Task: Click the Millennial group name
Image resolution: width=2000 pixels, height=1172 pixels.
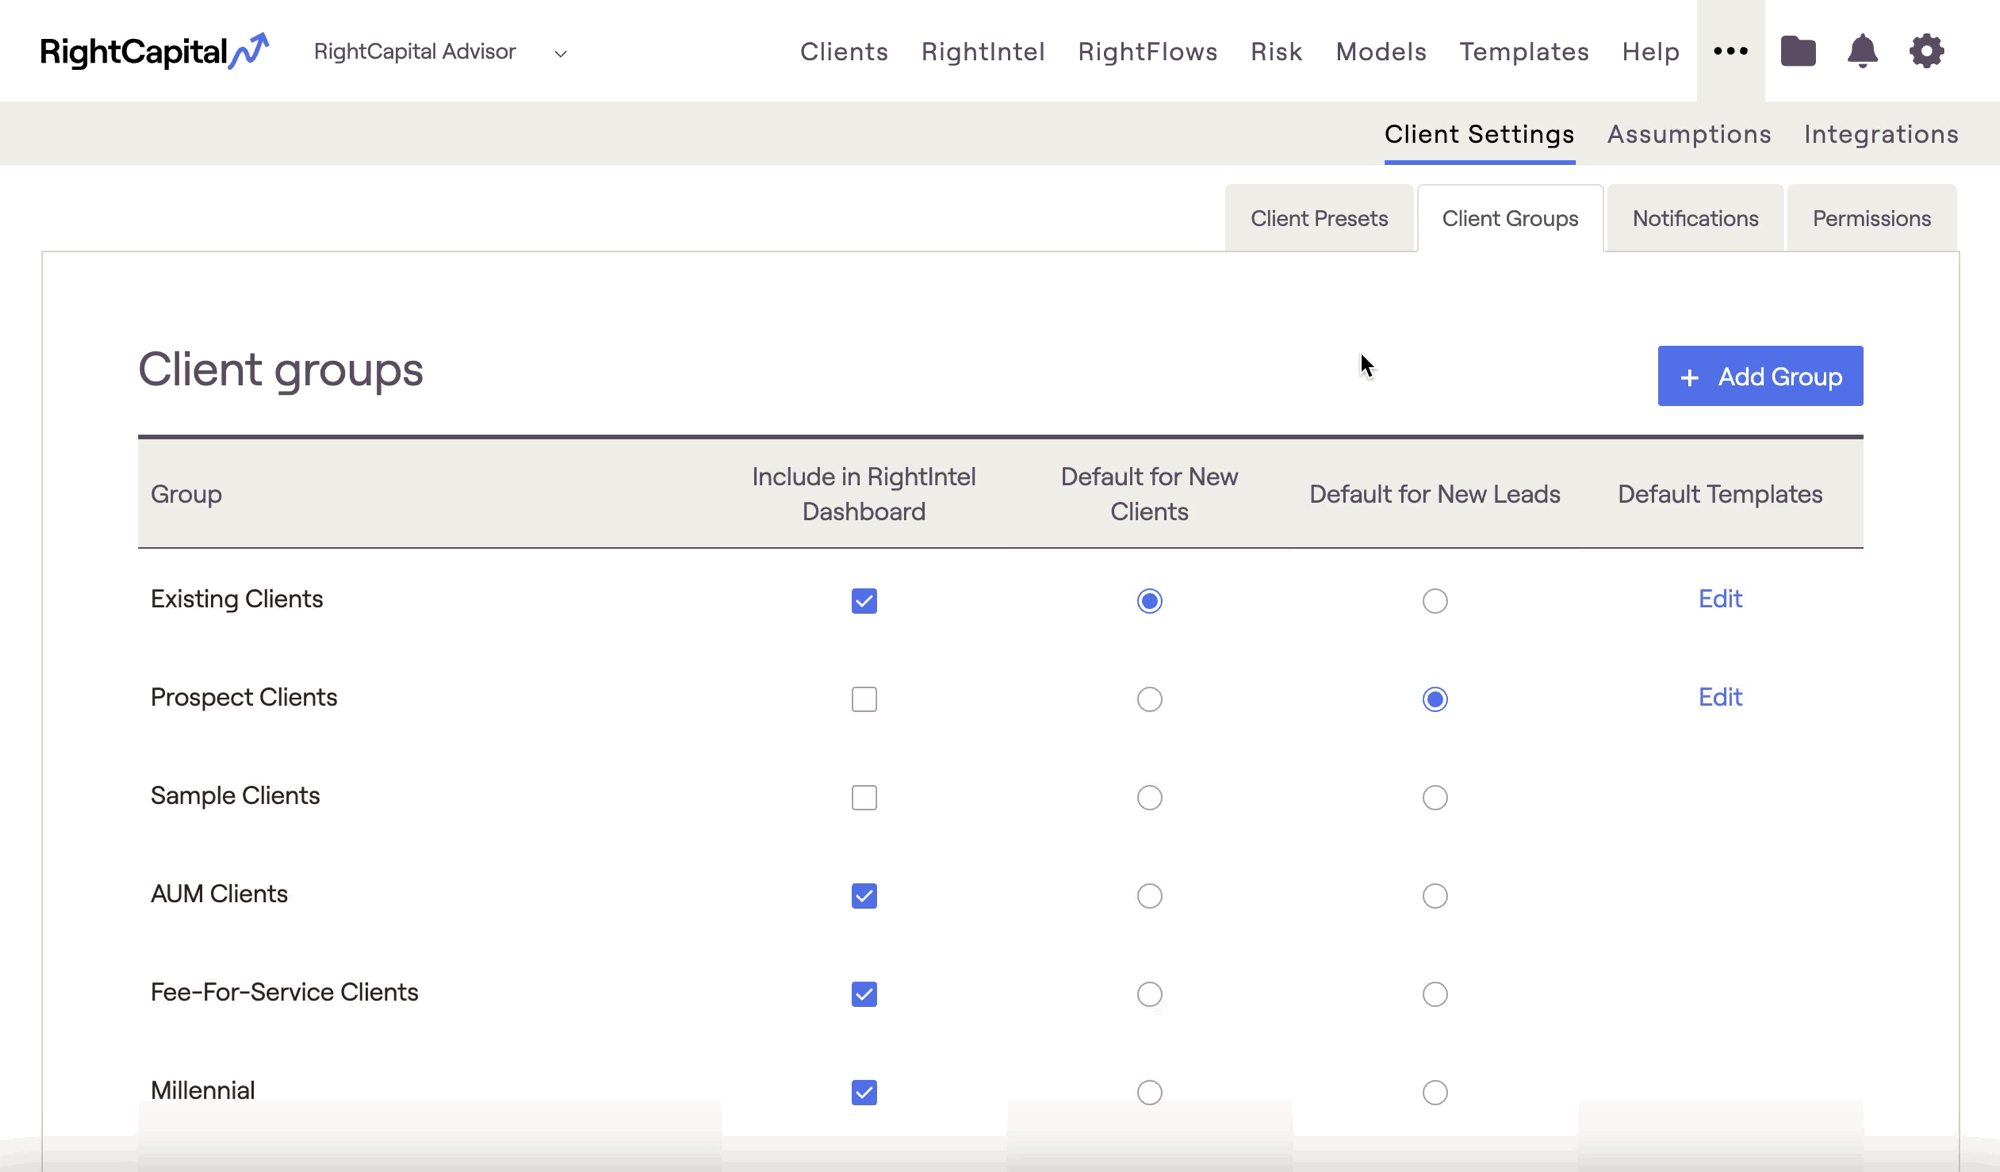Action: pos(203,1091)
